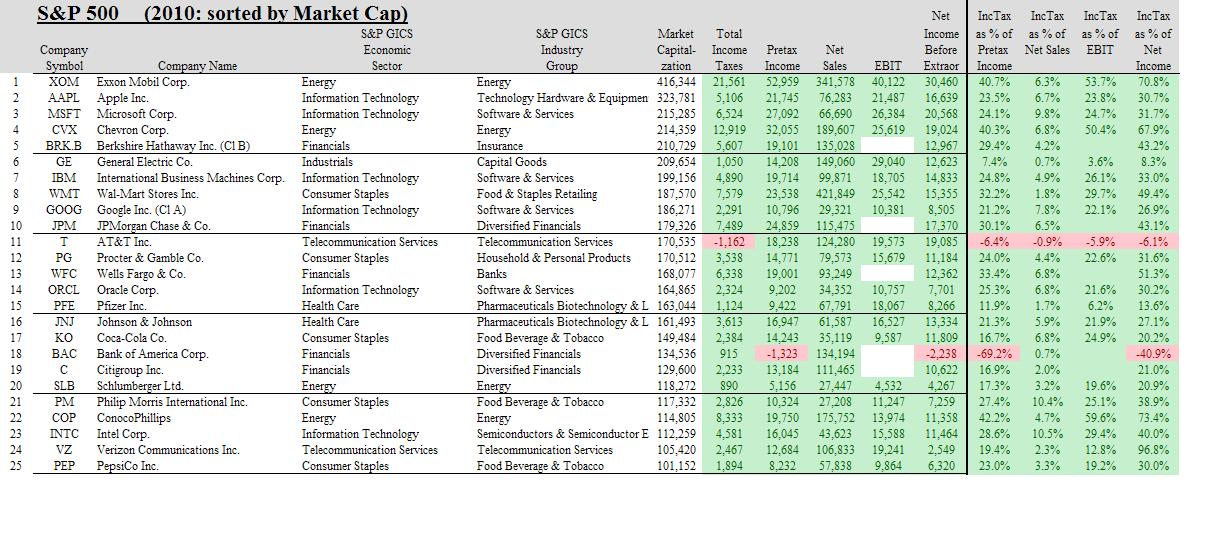Click the Banks industry group cell
The image size is (1230, 538).
coord(494,274)
